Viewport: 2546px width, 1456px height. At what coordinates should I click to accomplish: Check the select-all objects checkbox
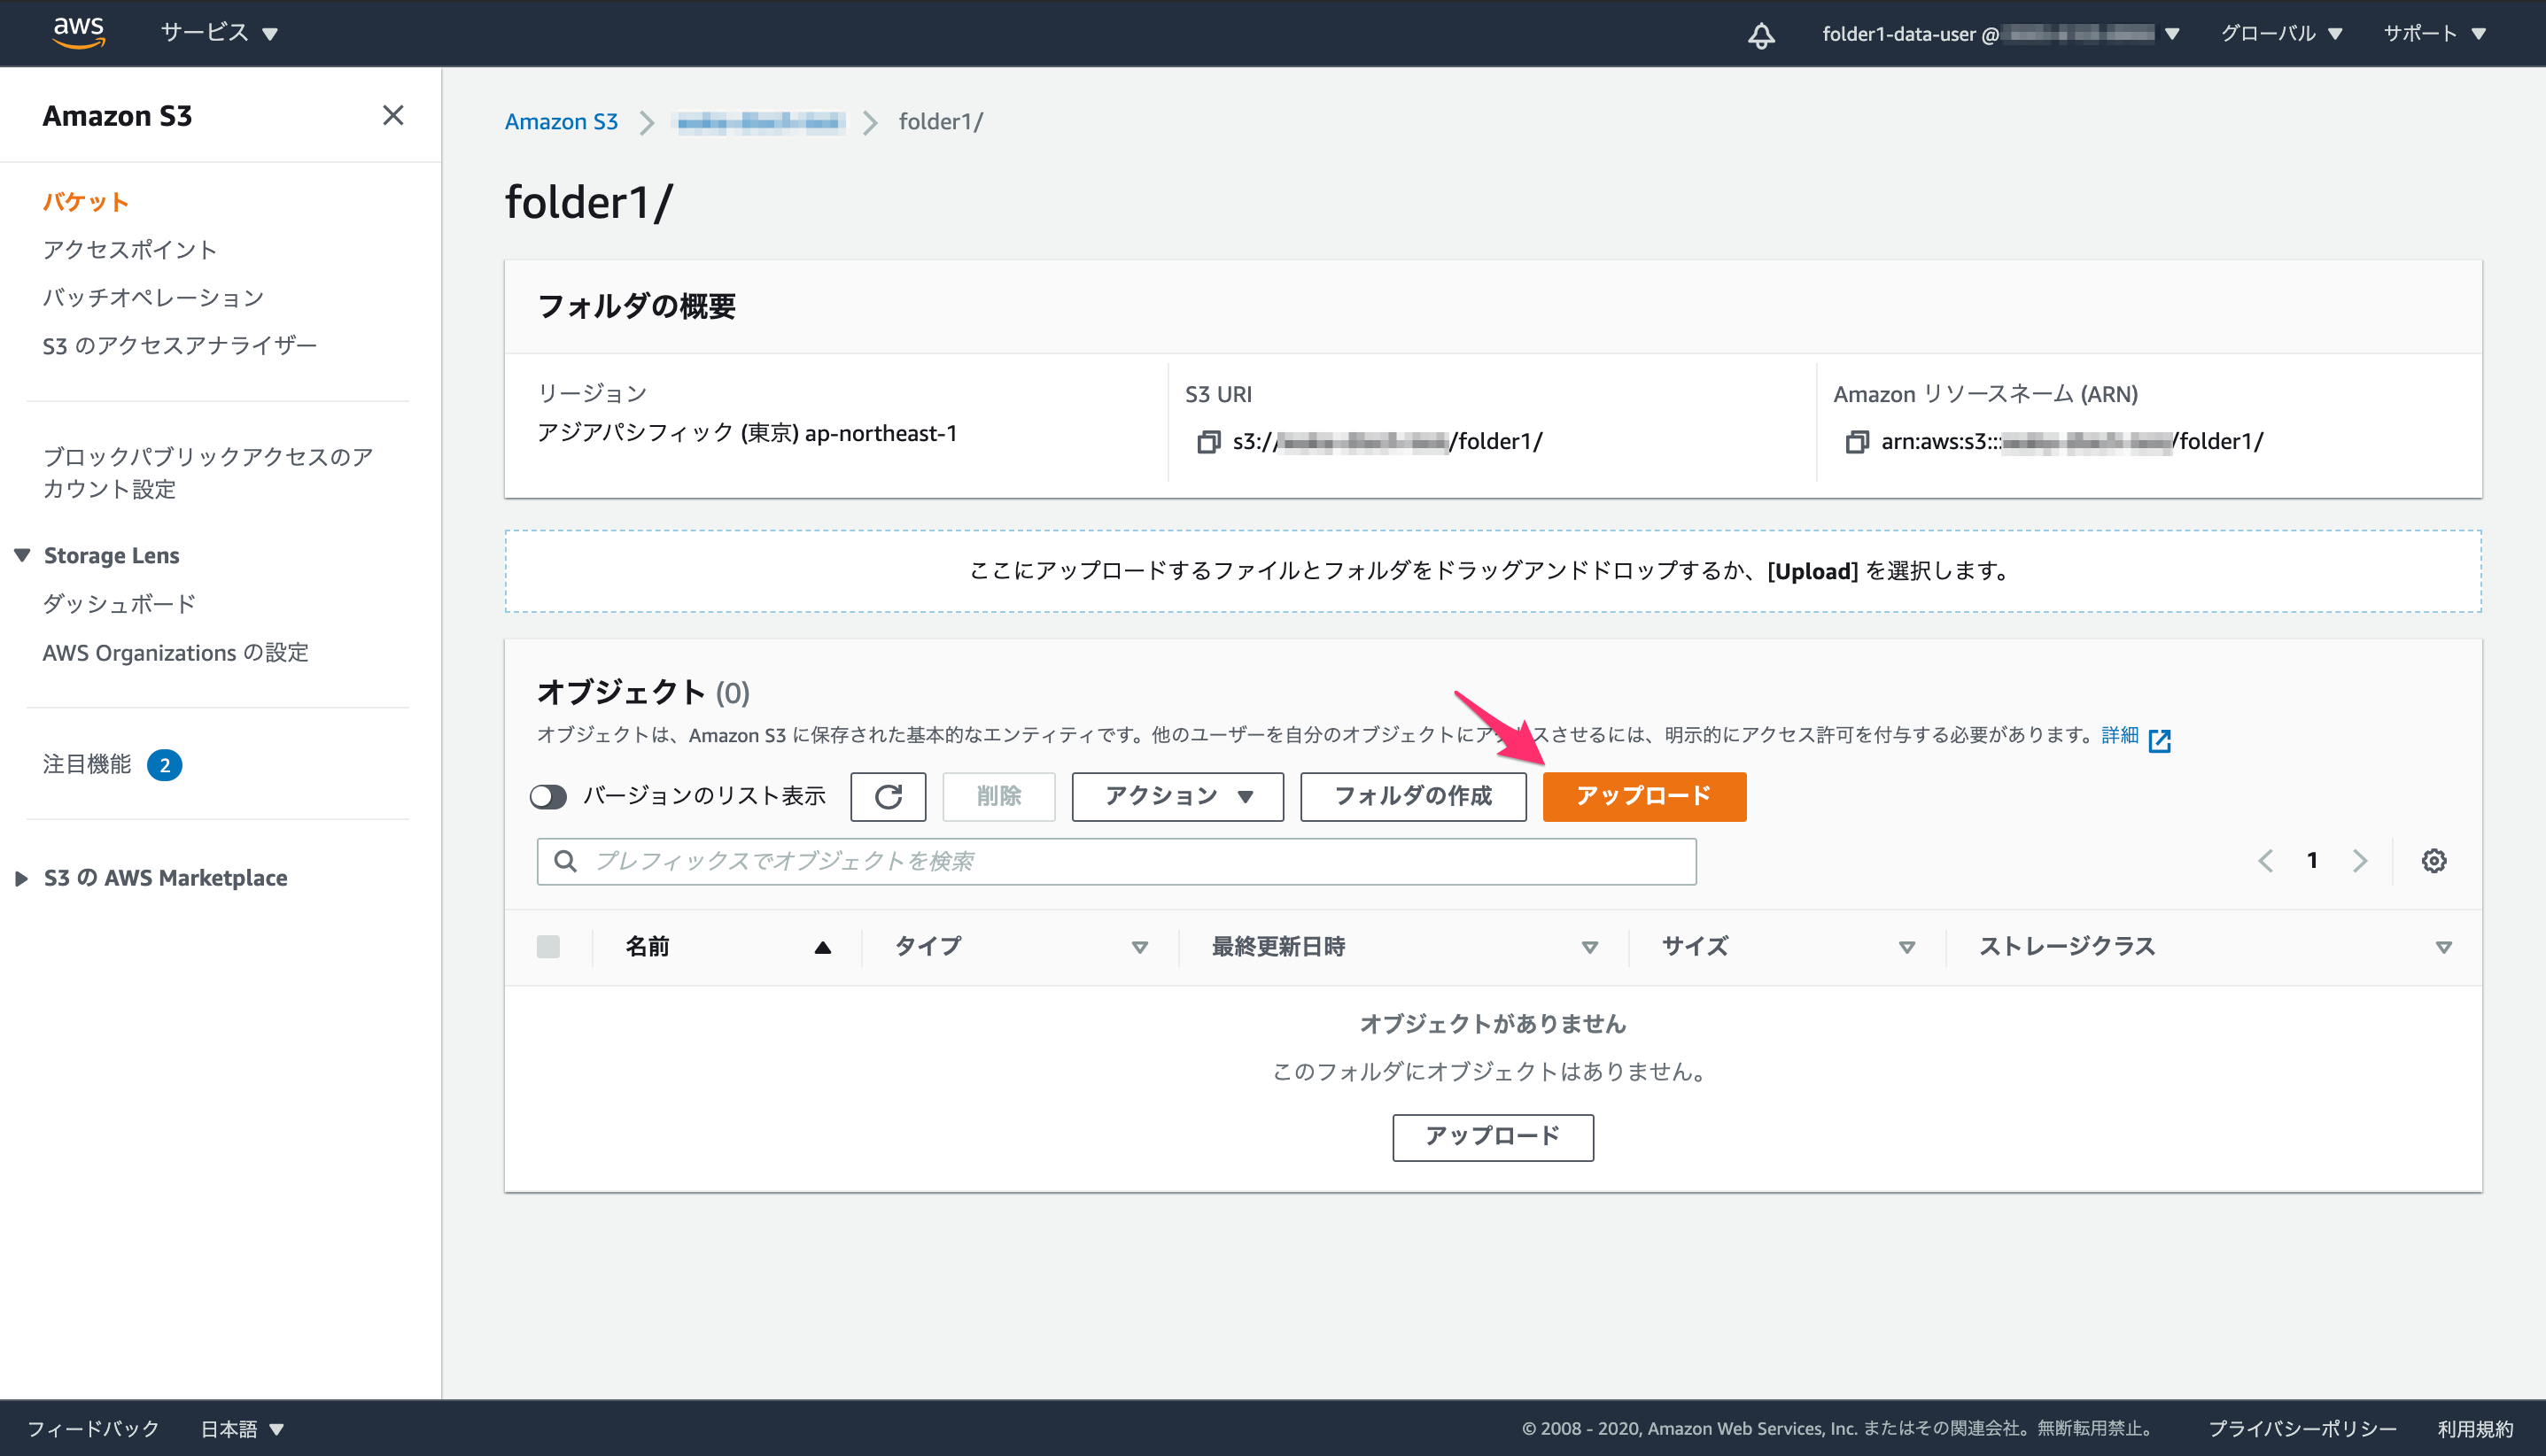[x=548, y=946]
